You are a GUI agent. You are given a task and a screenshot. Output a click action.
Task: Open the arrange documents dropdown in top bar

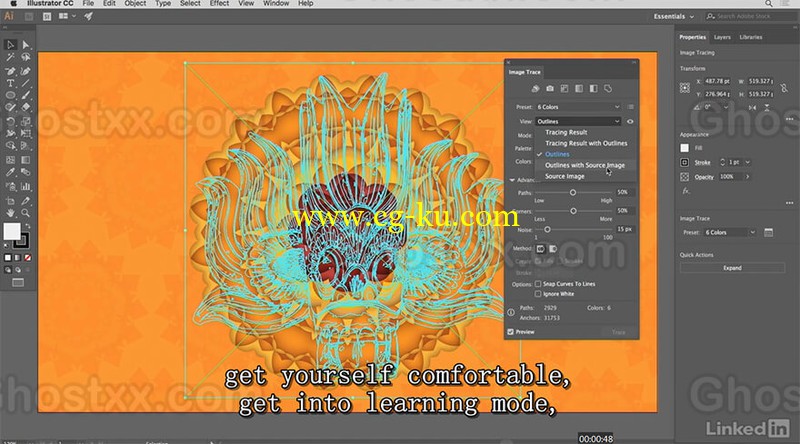67,16
